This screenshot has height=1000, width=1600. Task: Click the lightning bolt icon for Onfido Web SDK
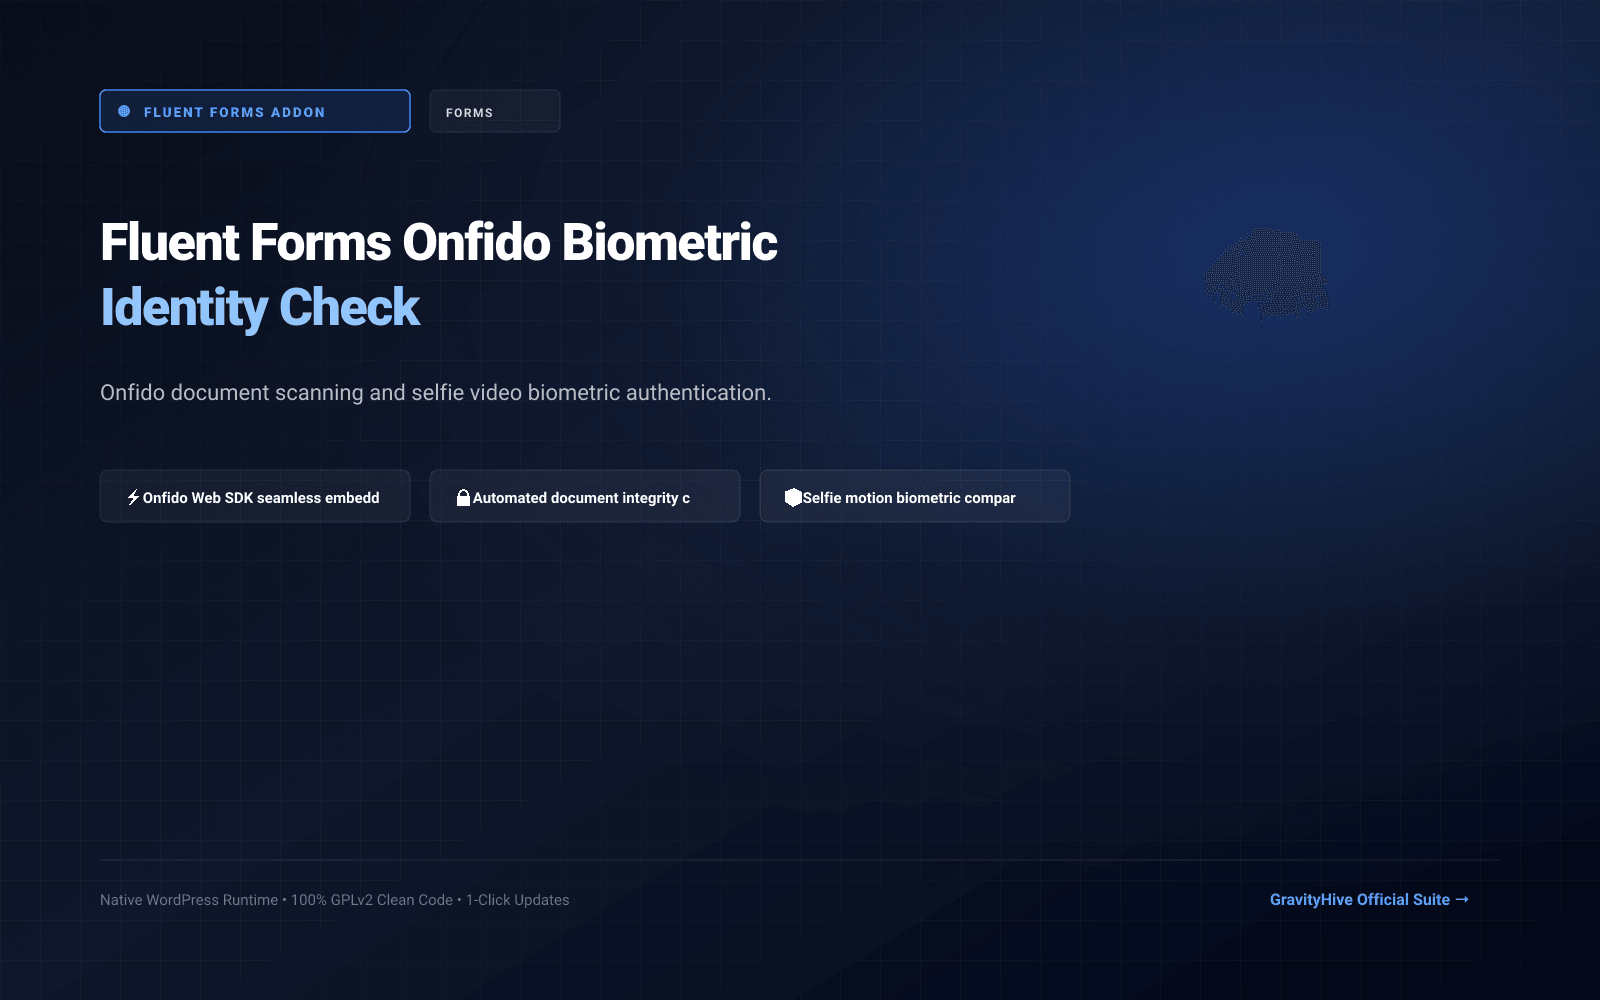pyautogui.click(x=133, y=497)
